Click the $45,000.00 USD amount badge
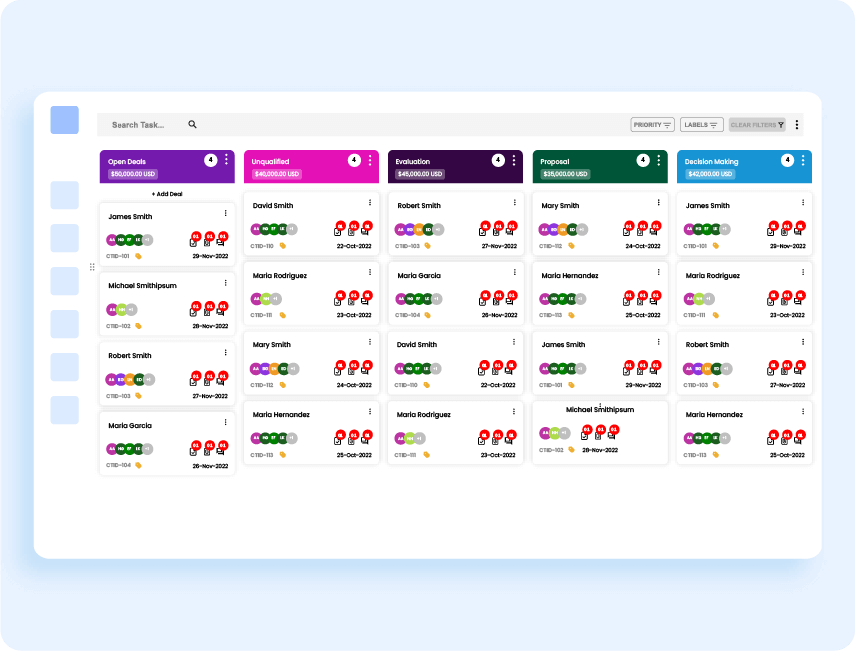 pos(420,174)
